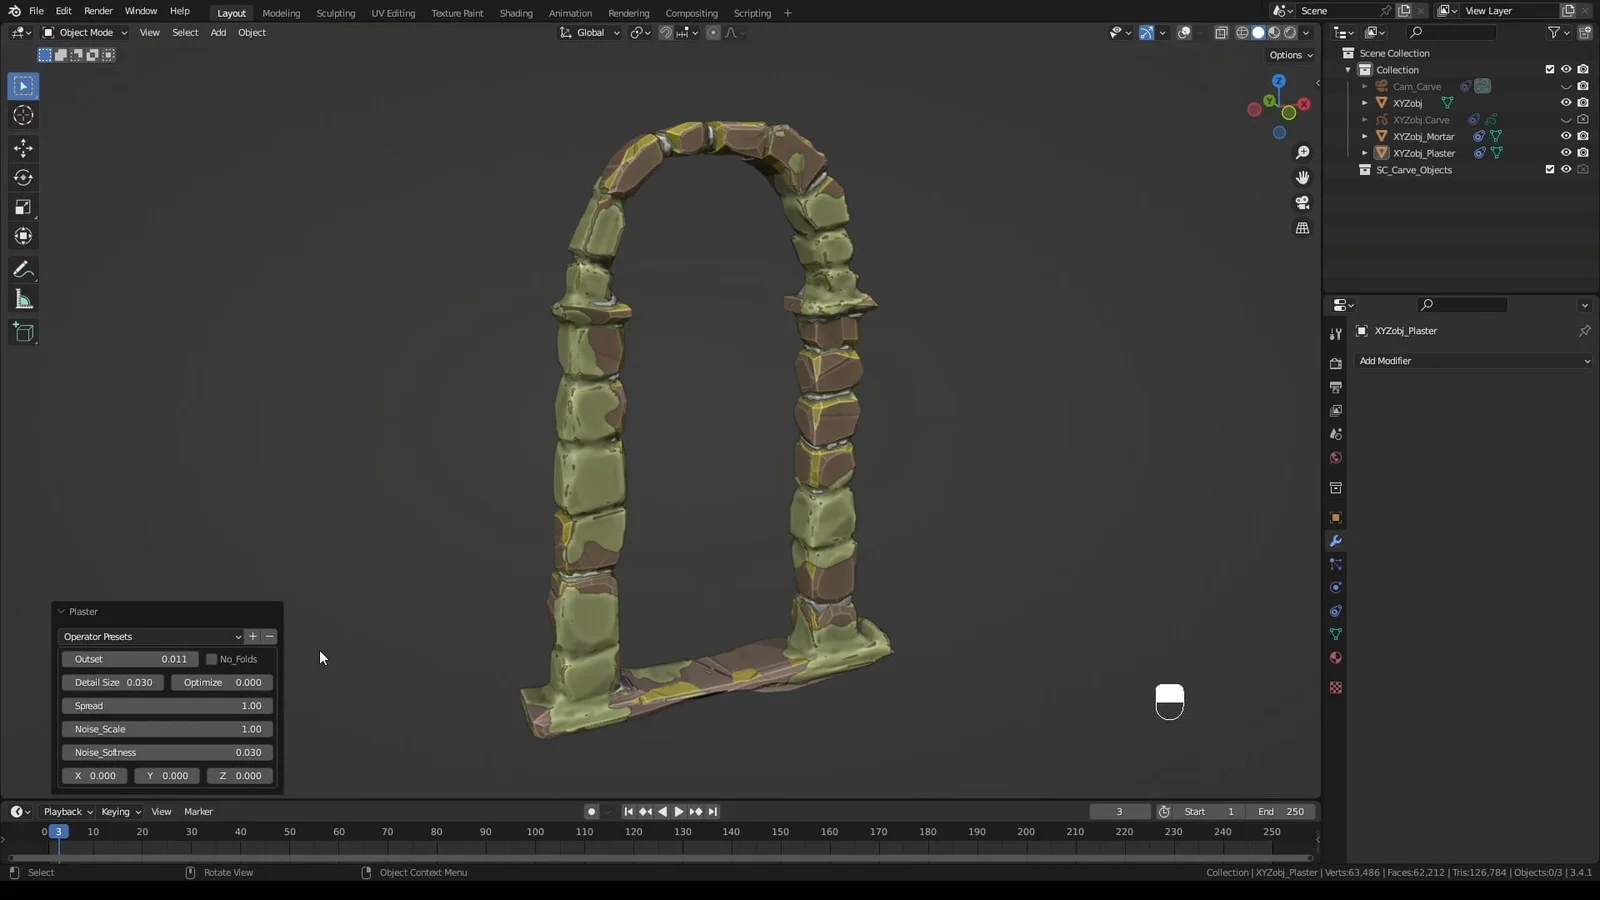
Task: Open the Rendering menu
Action: tap(629, 13)
